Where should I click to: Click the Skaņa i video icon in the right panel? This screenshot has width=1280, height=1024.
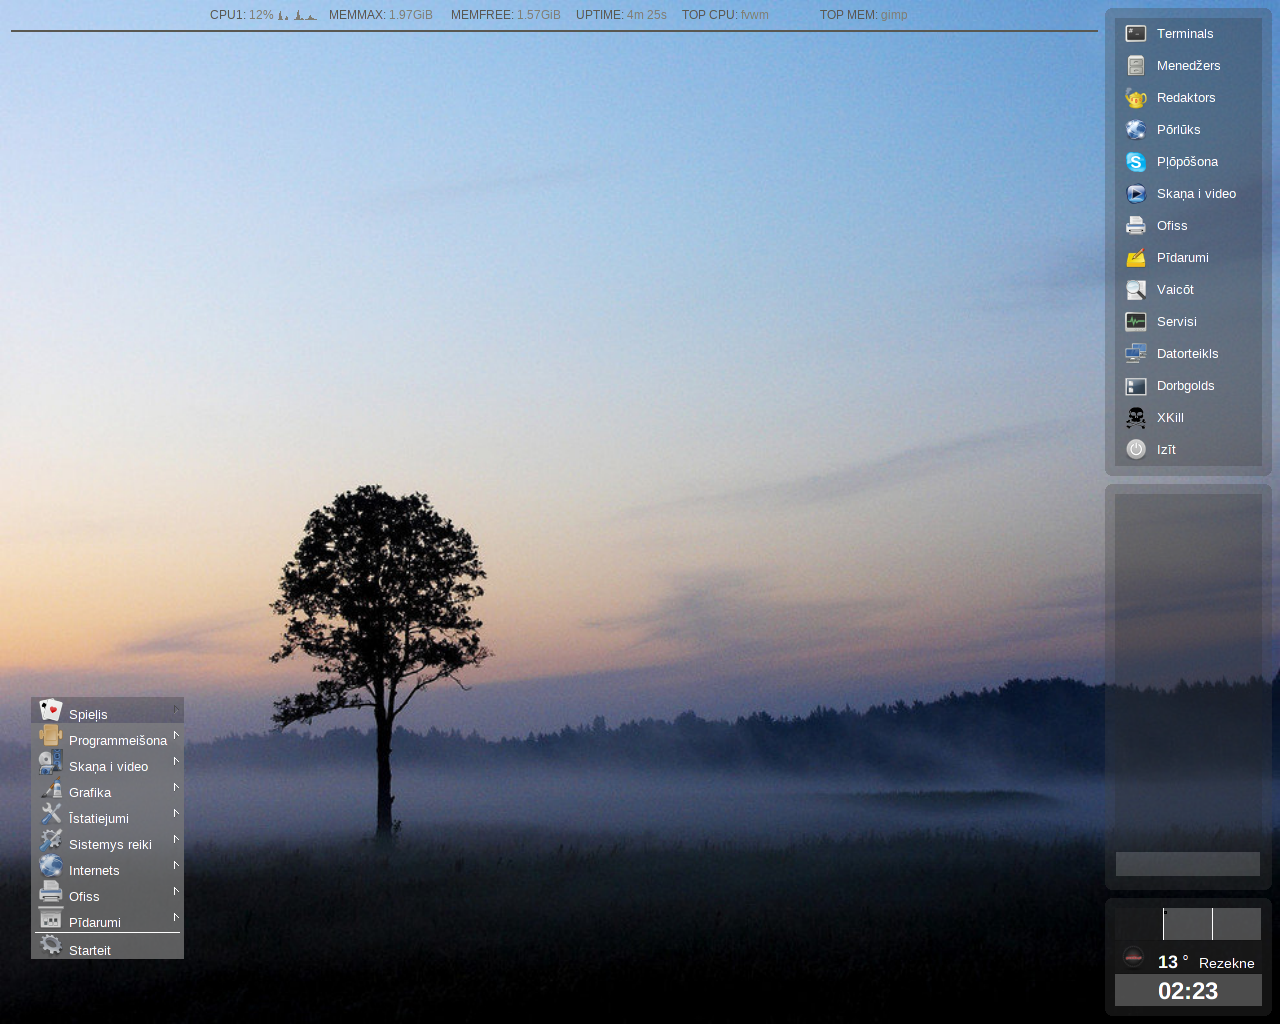coord(1136,194)
